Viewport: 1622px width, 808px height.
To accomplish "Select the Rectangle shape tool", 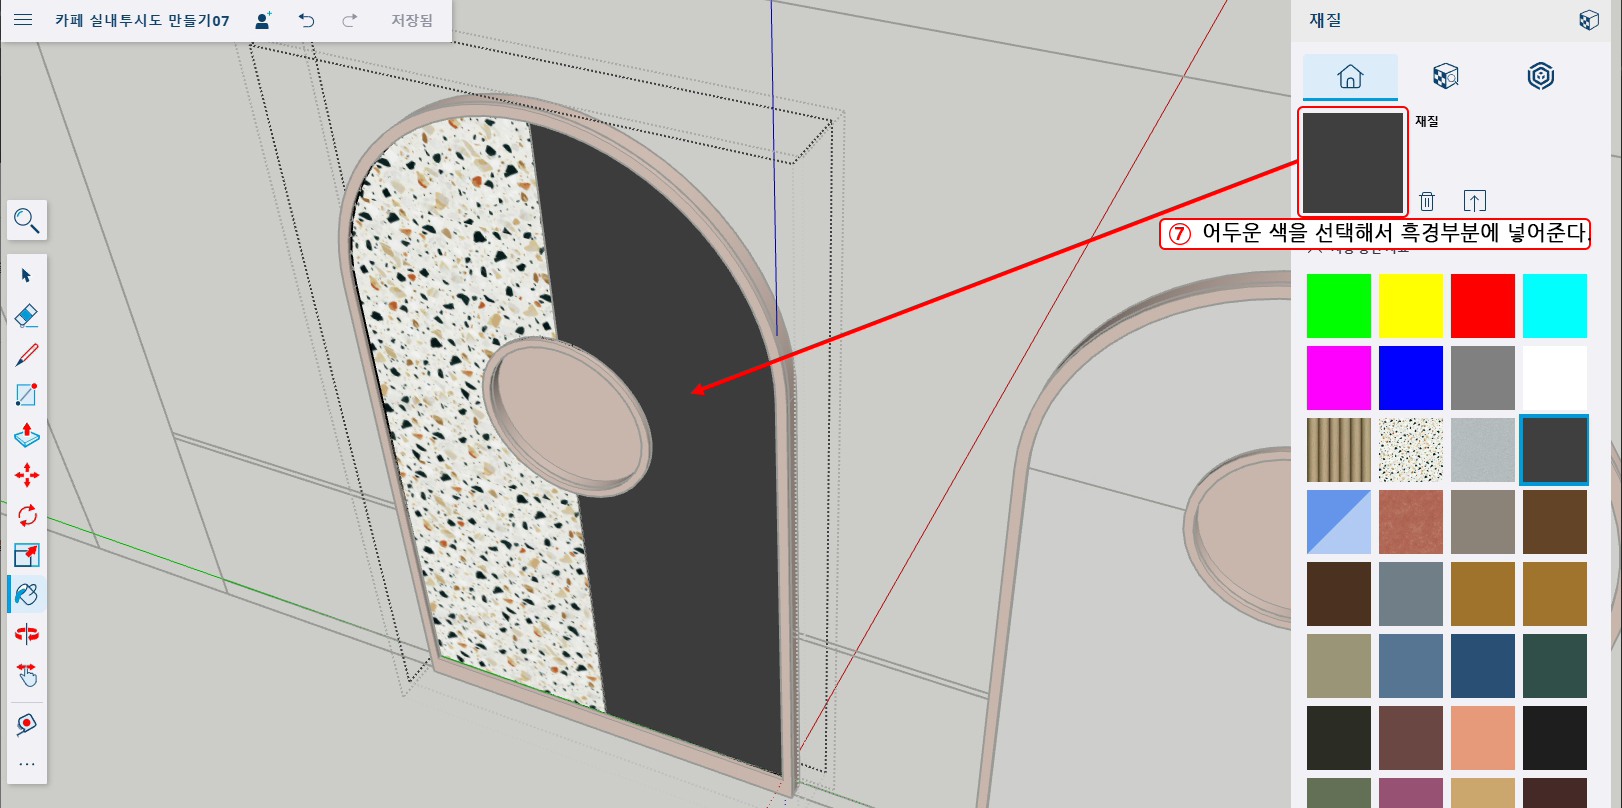I will (27, 395).
